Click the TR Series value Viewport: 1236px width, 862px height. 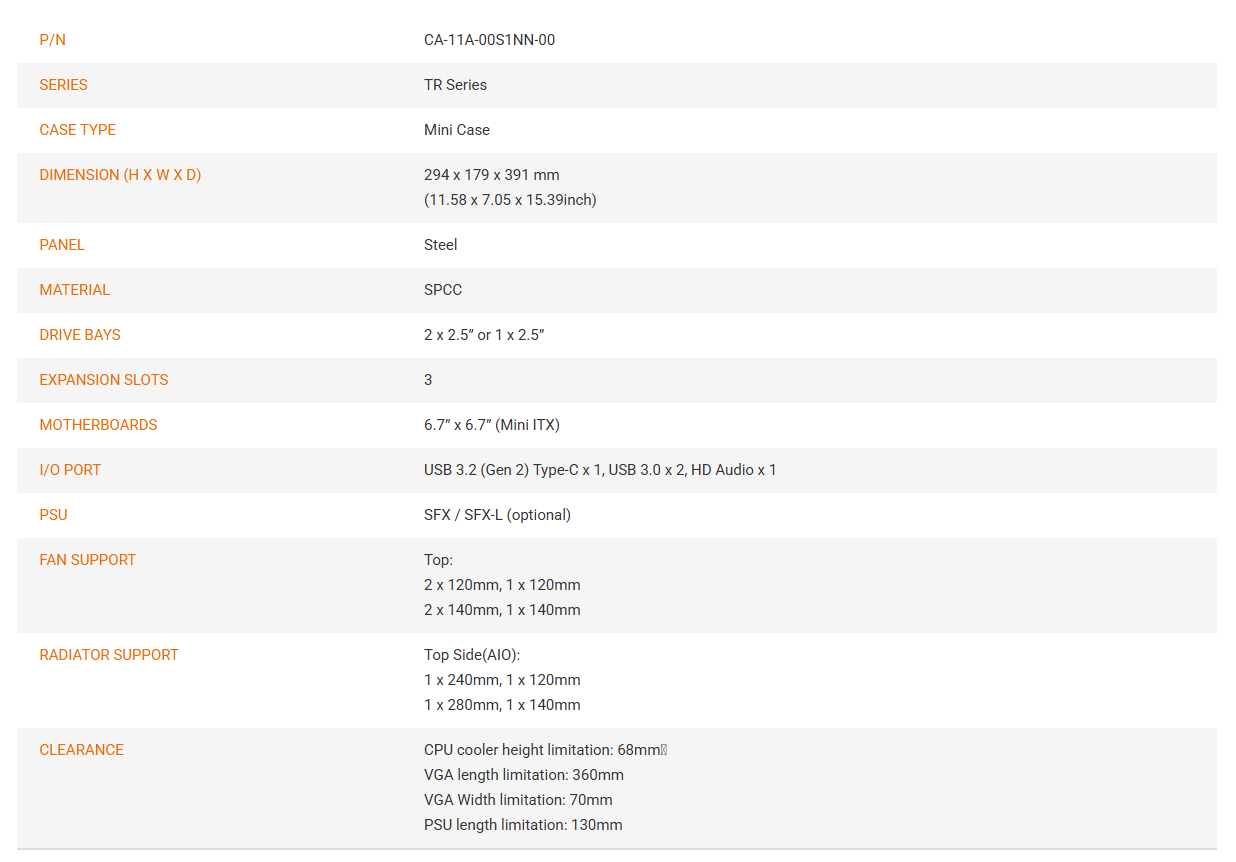pos(455,85)
